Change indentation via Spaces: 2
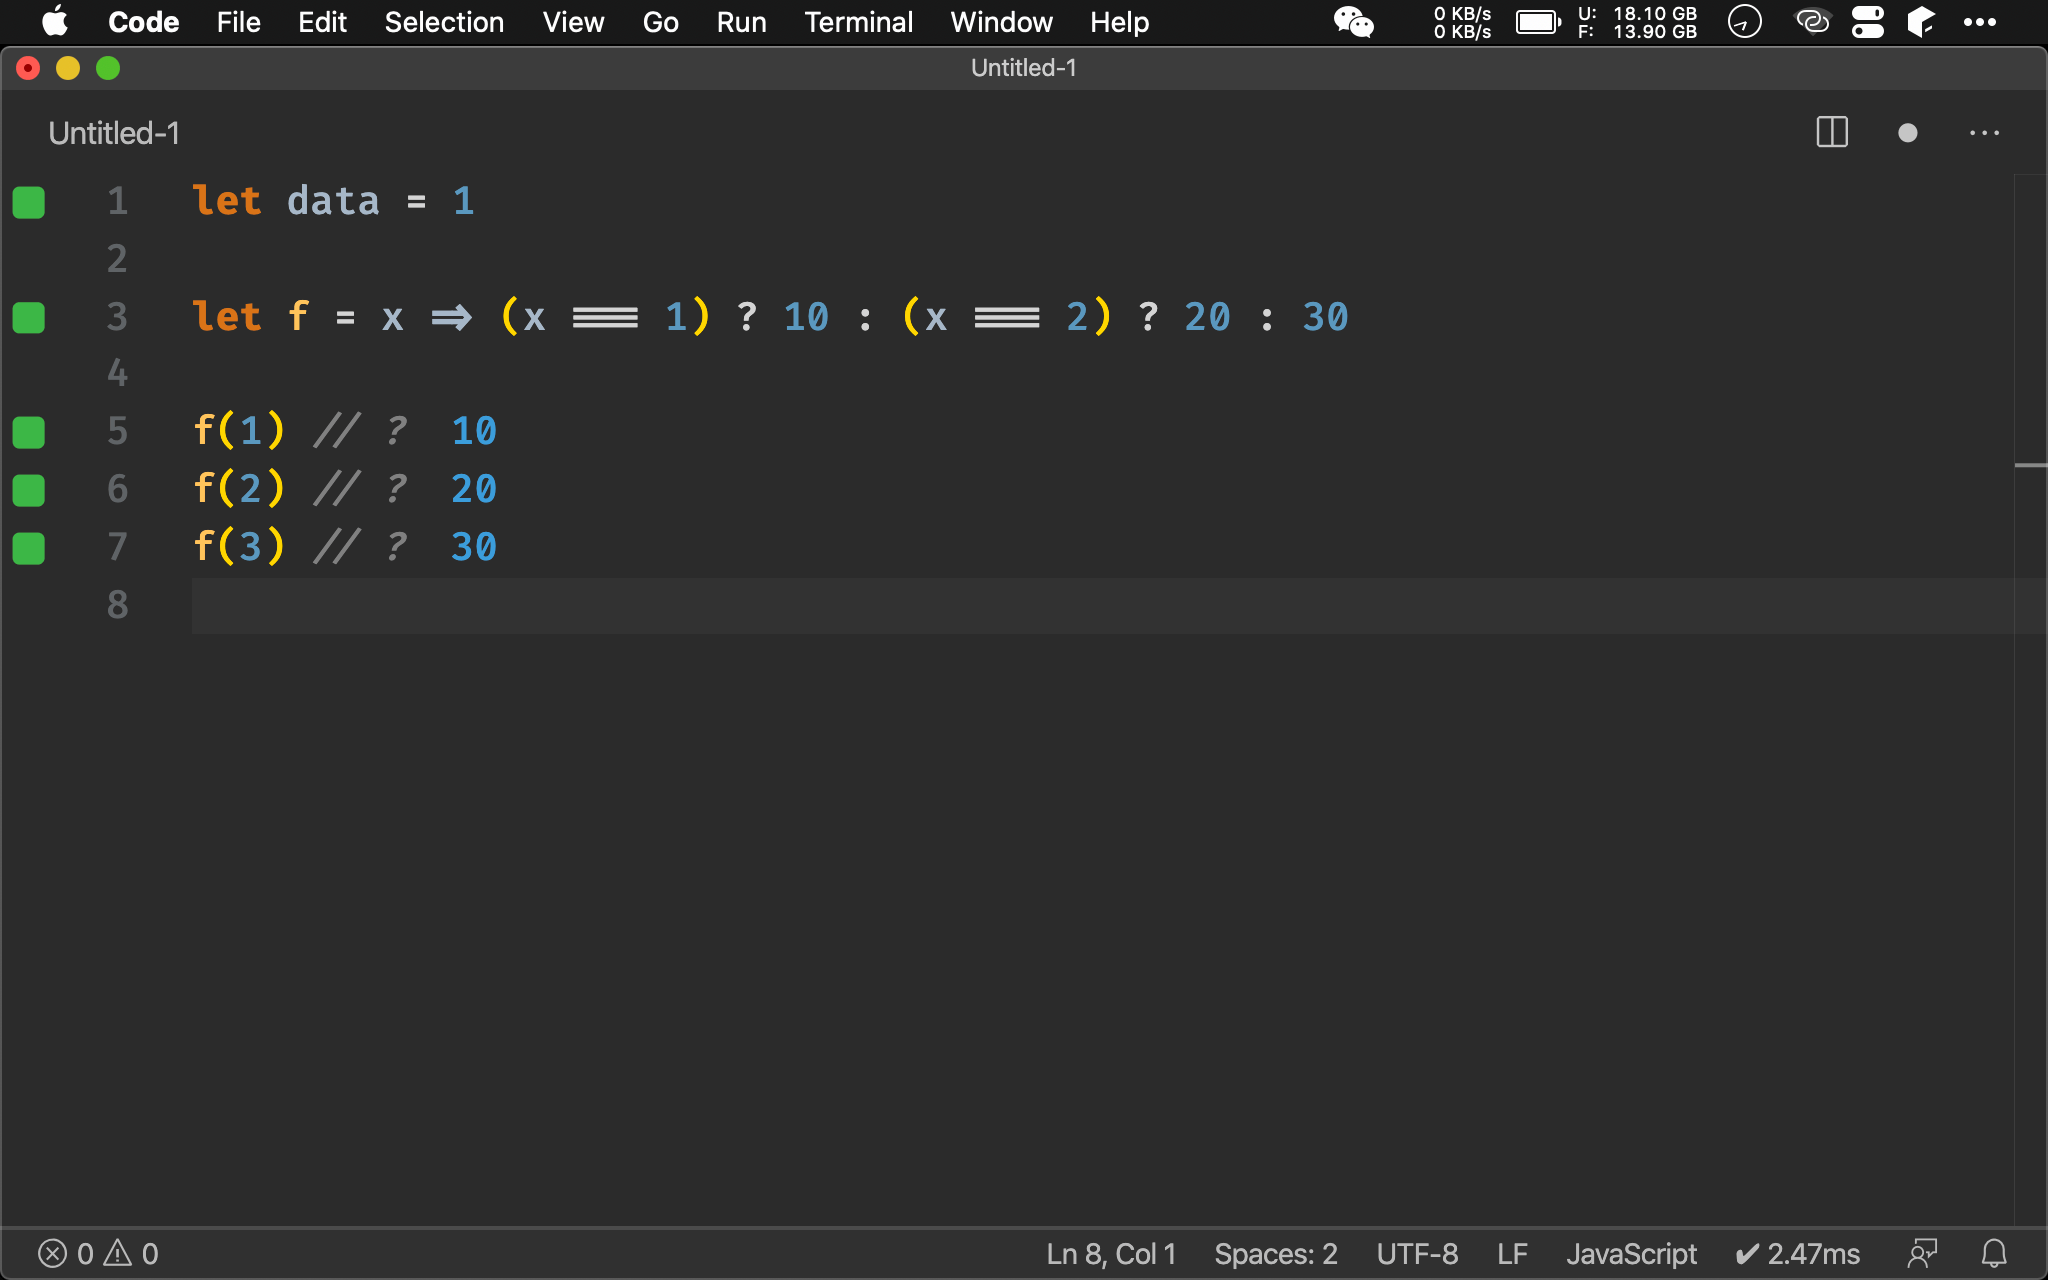Screen dimensions: 2048x1280 (x=1276, y=1254)
